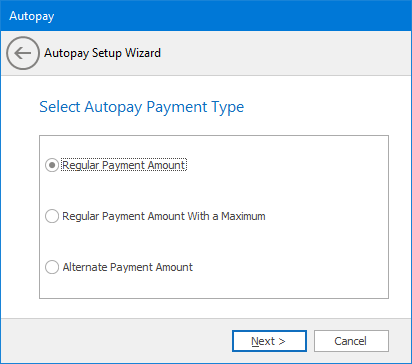This screenshot has width=412, height=364.
Task: Click the Select Autopay Payment Type heading
Action: [x=142, y=107]
